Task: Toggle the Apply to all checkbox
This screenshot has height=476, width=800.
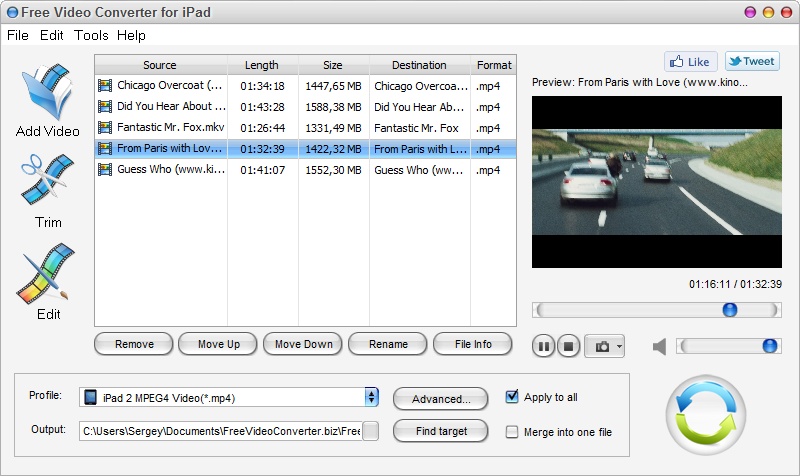Action: (512, 396)
